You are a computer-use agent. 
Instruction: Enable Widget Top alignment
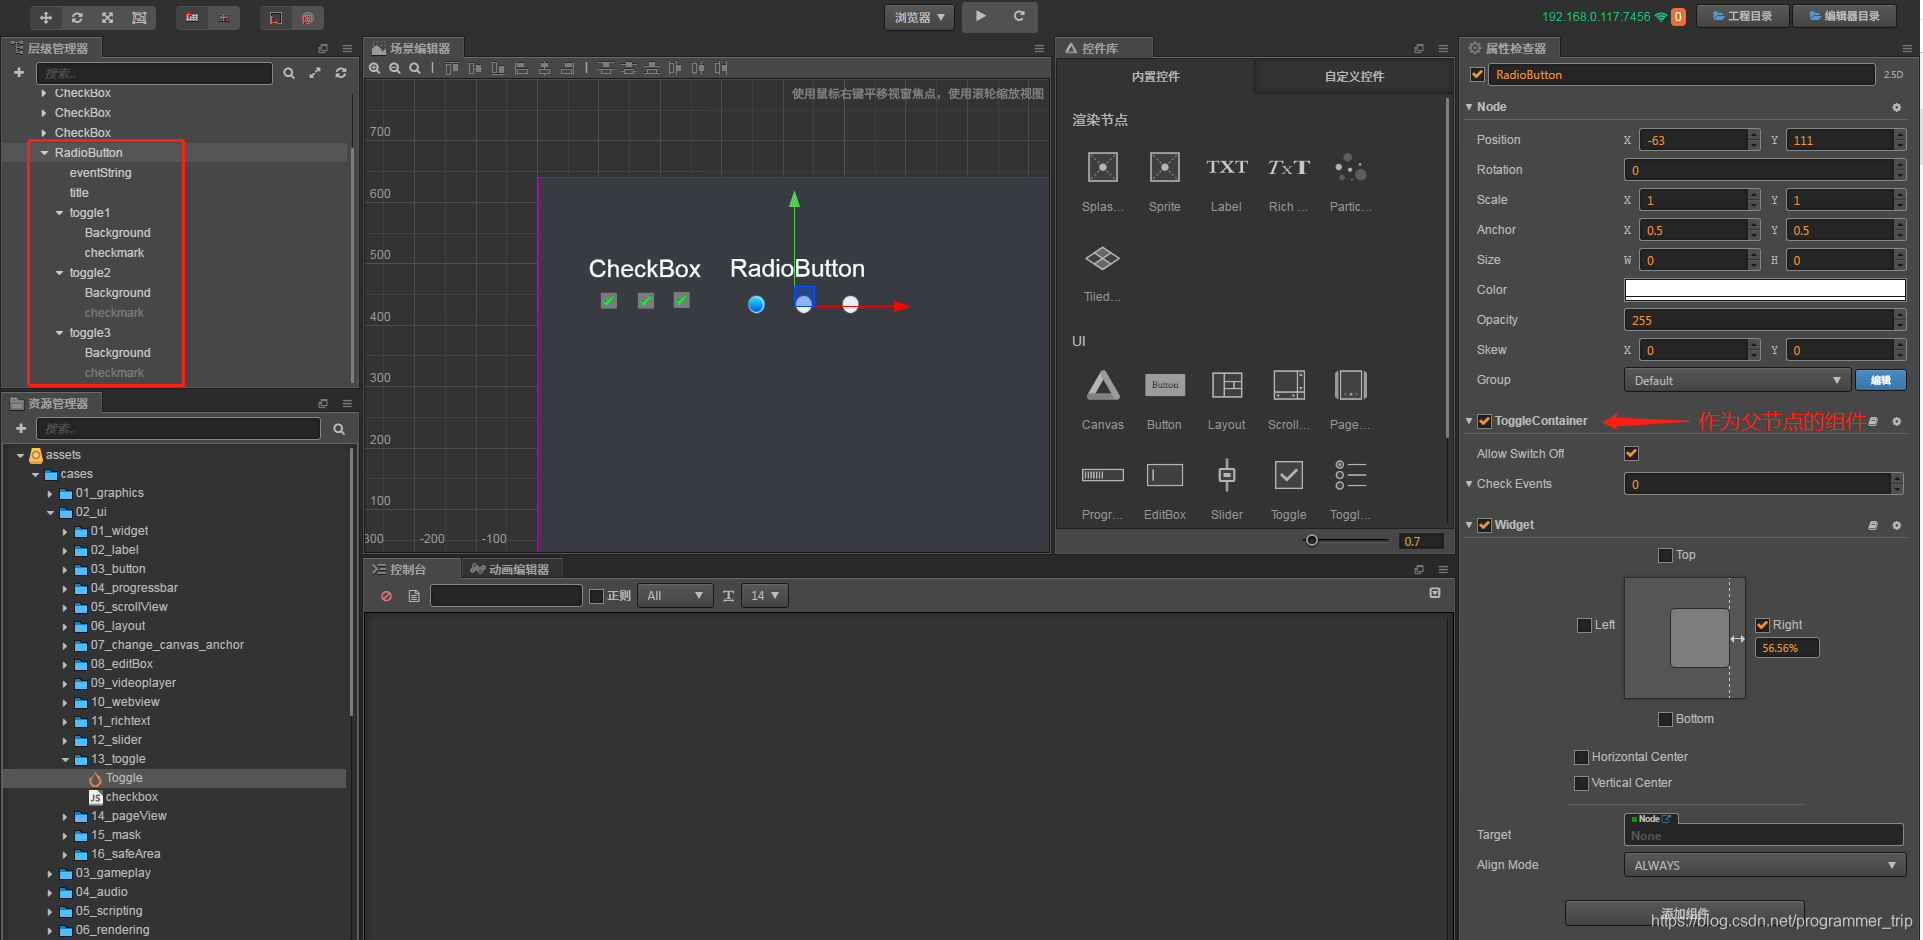[x=1665, y=555]
